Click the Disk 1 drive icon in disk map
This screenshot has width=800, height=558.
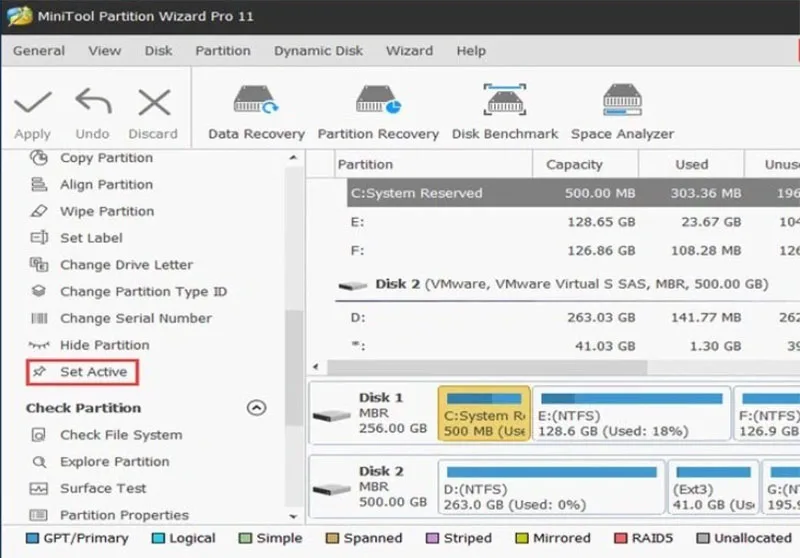pyautogui.click(x=332, y=416)
